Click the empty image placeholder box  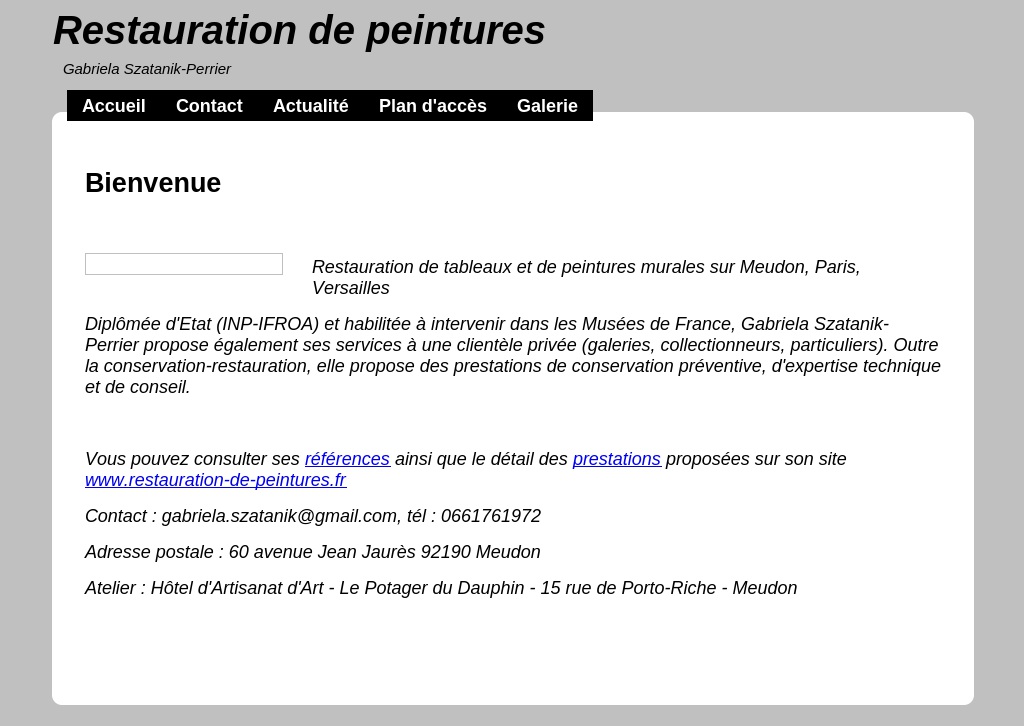(x=184, y=264)
